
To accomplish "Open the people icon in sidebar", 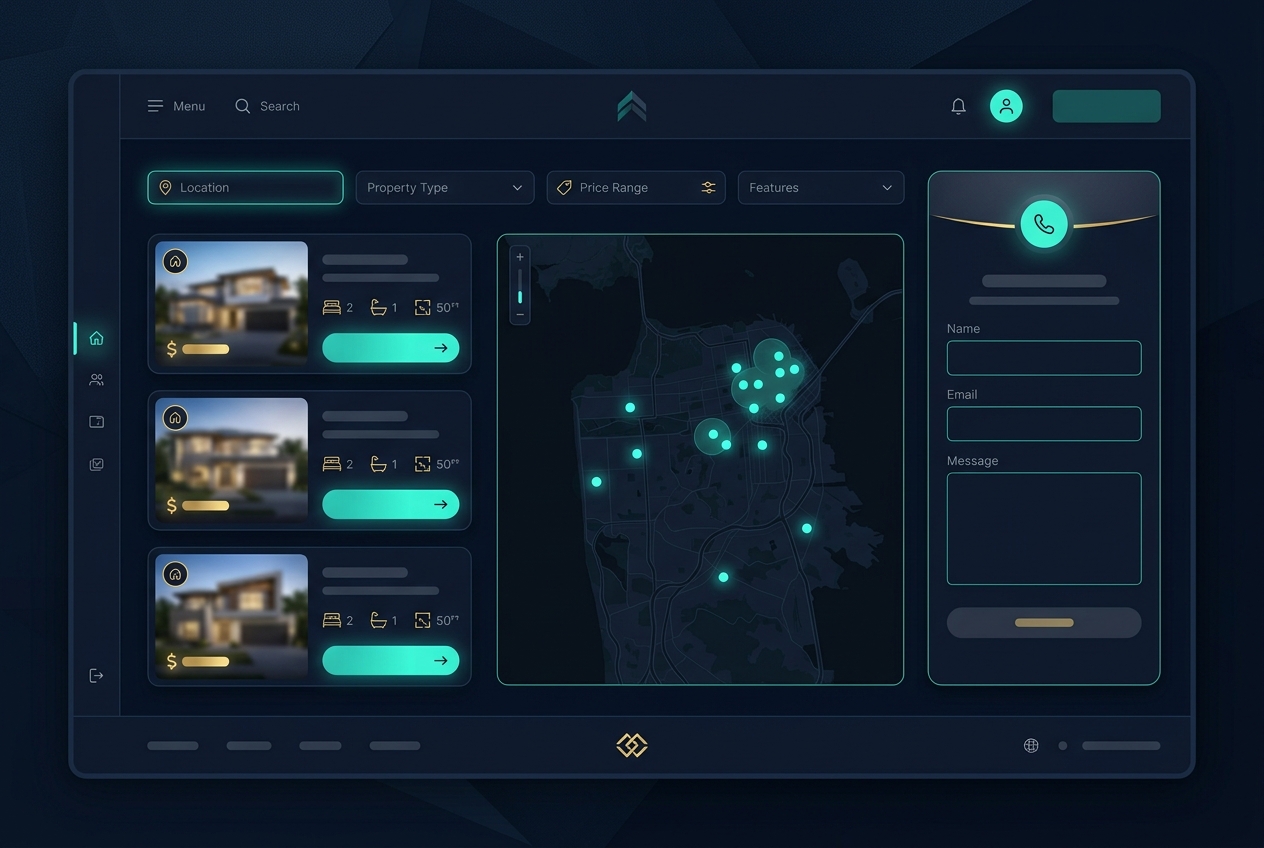I will pyautogui.click(x=96, y=380).
